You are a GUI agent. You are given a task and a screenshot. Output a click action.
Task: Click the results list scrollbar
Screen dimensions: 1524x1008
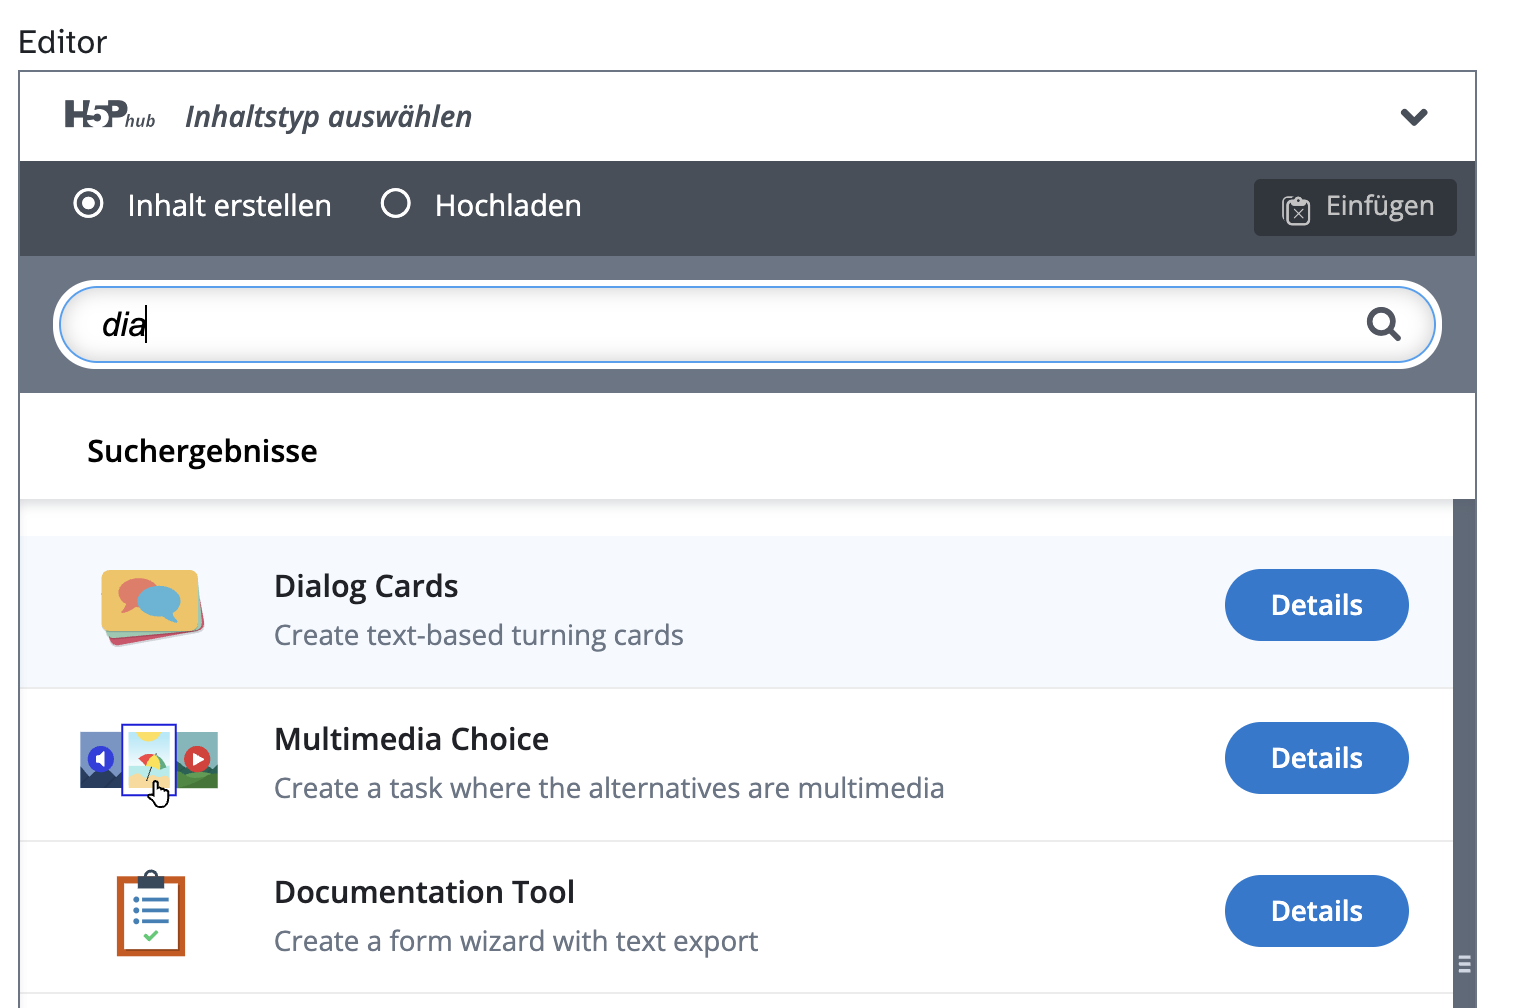pyautogui.click(x=1464, y=750)
